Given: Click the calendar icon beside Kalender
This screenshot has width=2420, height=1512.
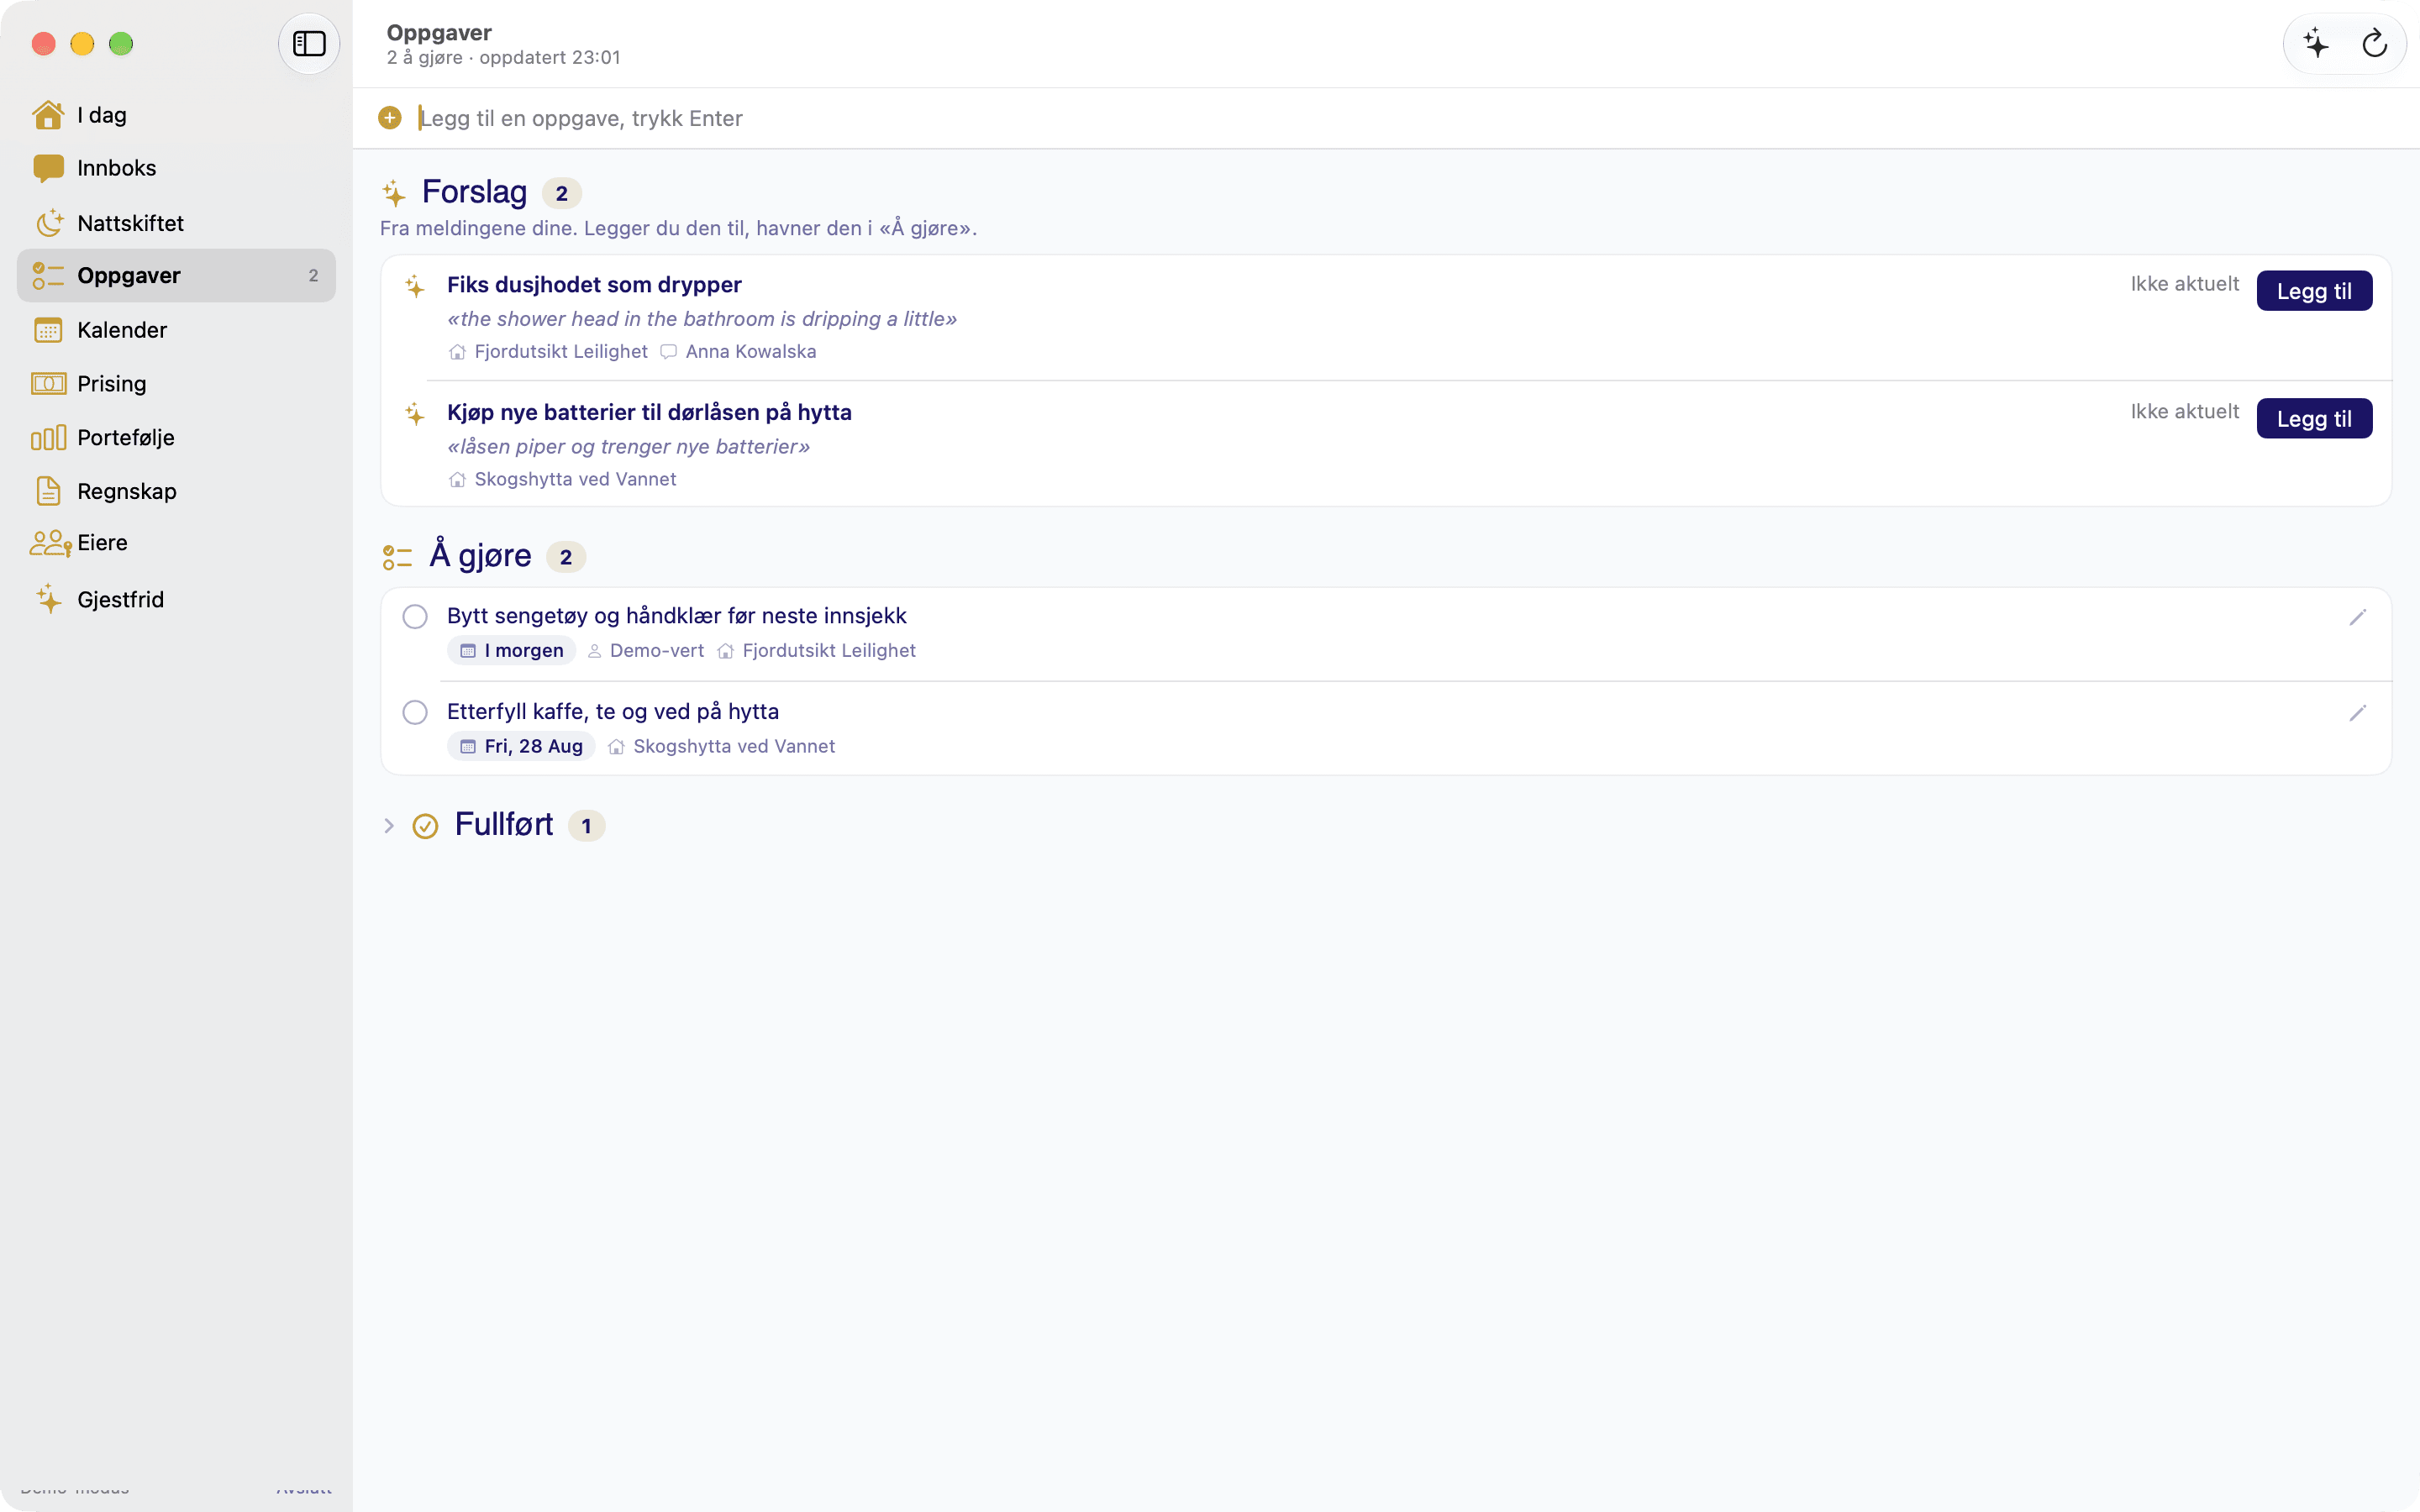Looking at the screenshot, I should (48, 330).
